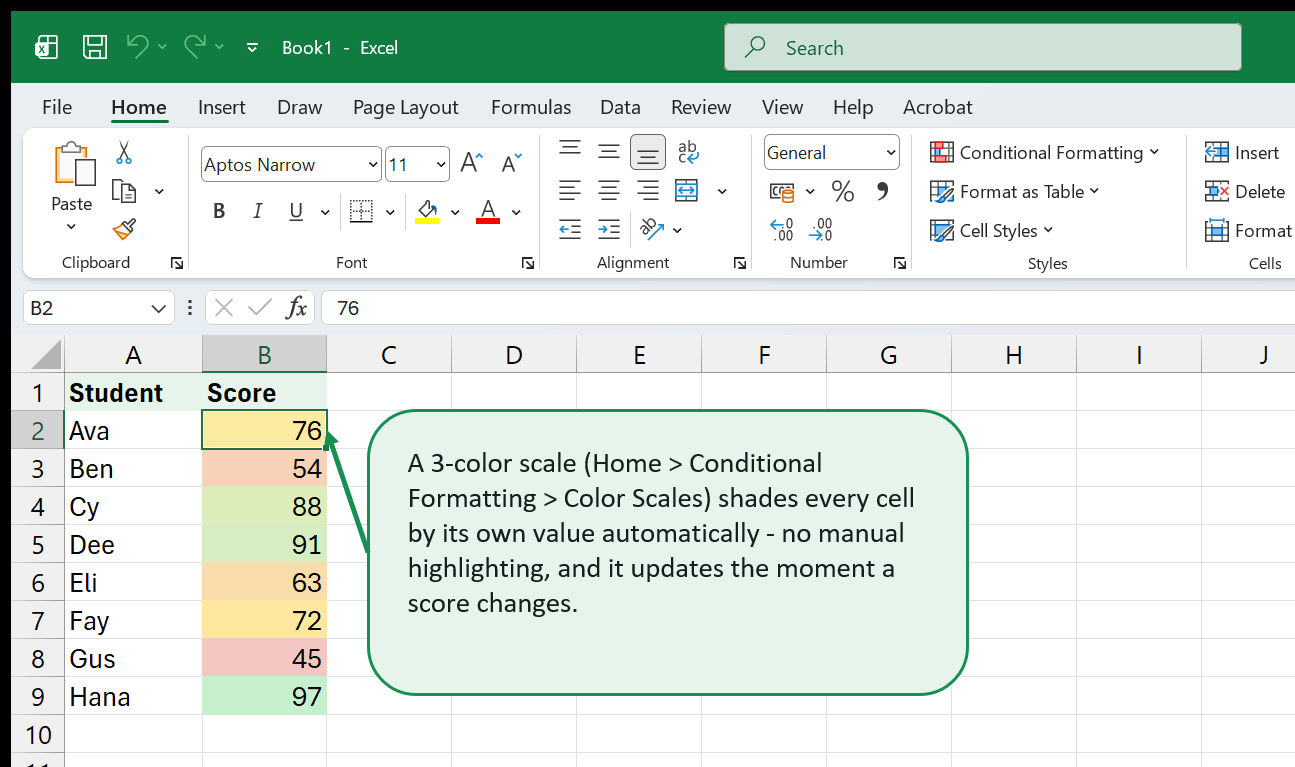Apply Comma Style
Image resolution: width=1295 pixels, height=767 pixels.
point(882,190)
